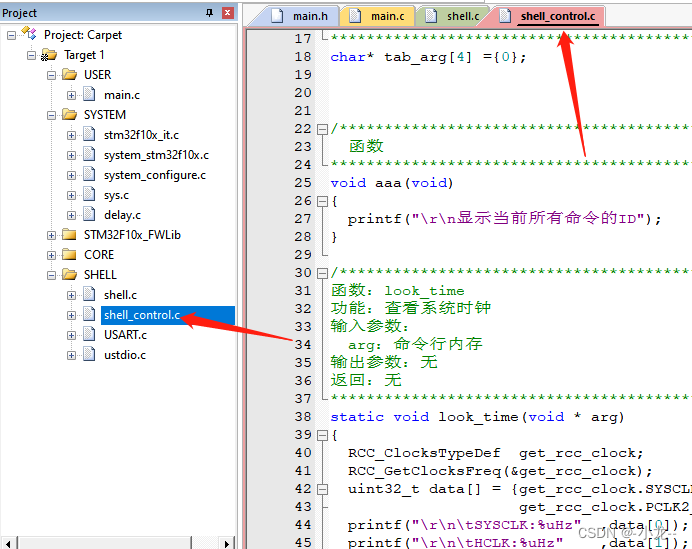Select highlighted shell_control.c in tree

tap(168, 315)
